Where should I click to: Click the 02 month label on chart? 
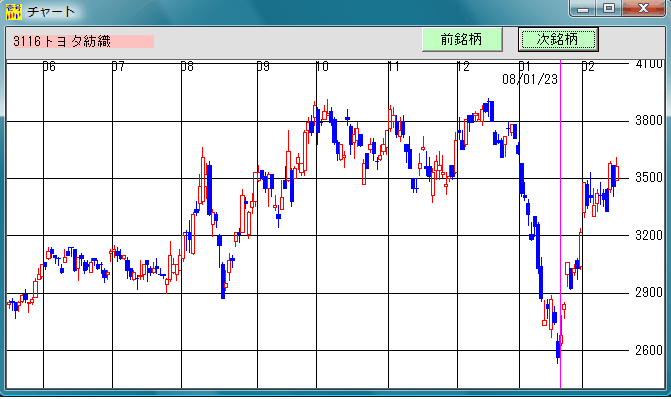[x=588, y=66]
